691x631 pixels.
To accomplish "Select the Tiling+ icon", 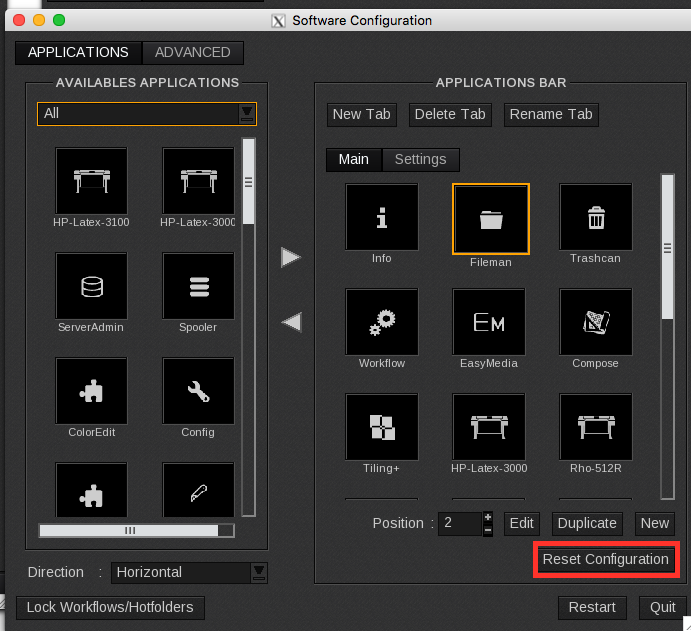I will (x=381, y=427).
